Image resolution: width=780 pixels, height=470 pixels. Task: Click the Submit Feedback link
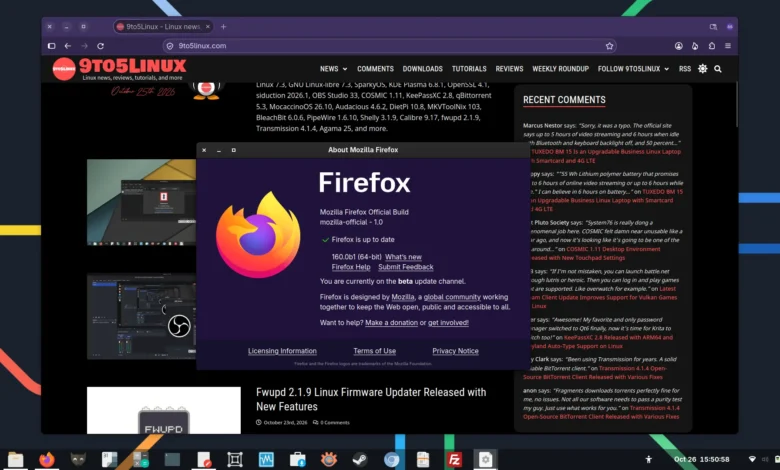(405, 267)
